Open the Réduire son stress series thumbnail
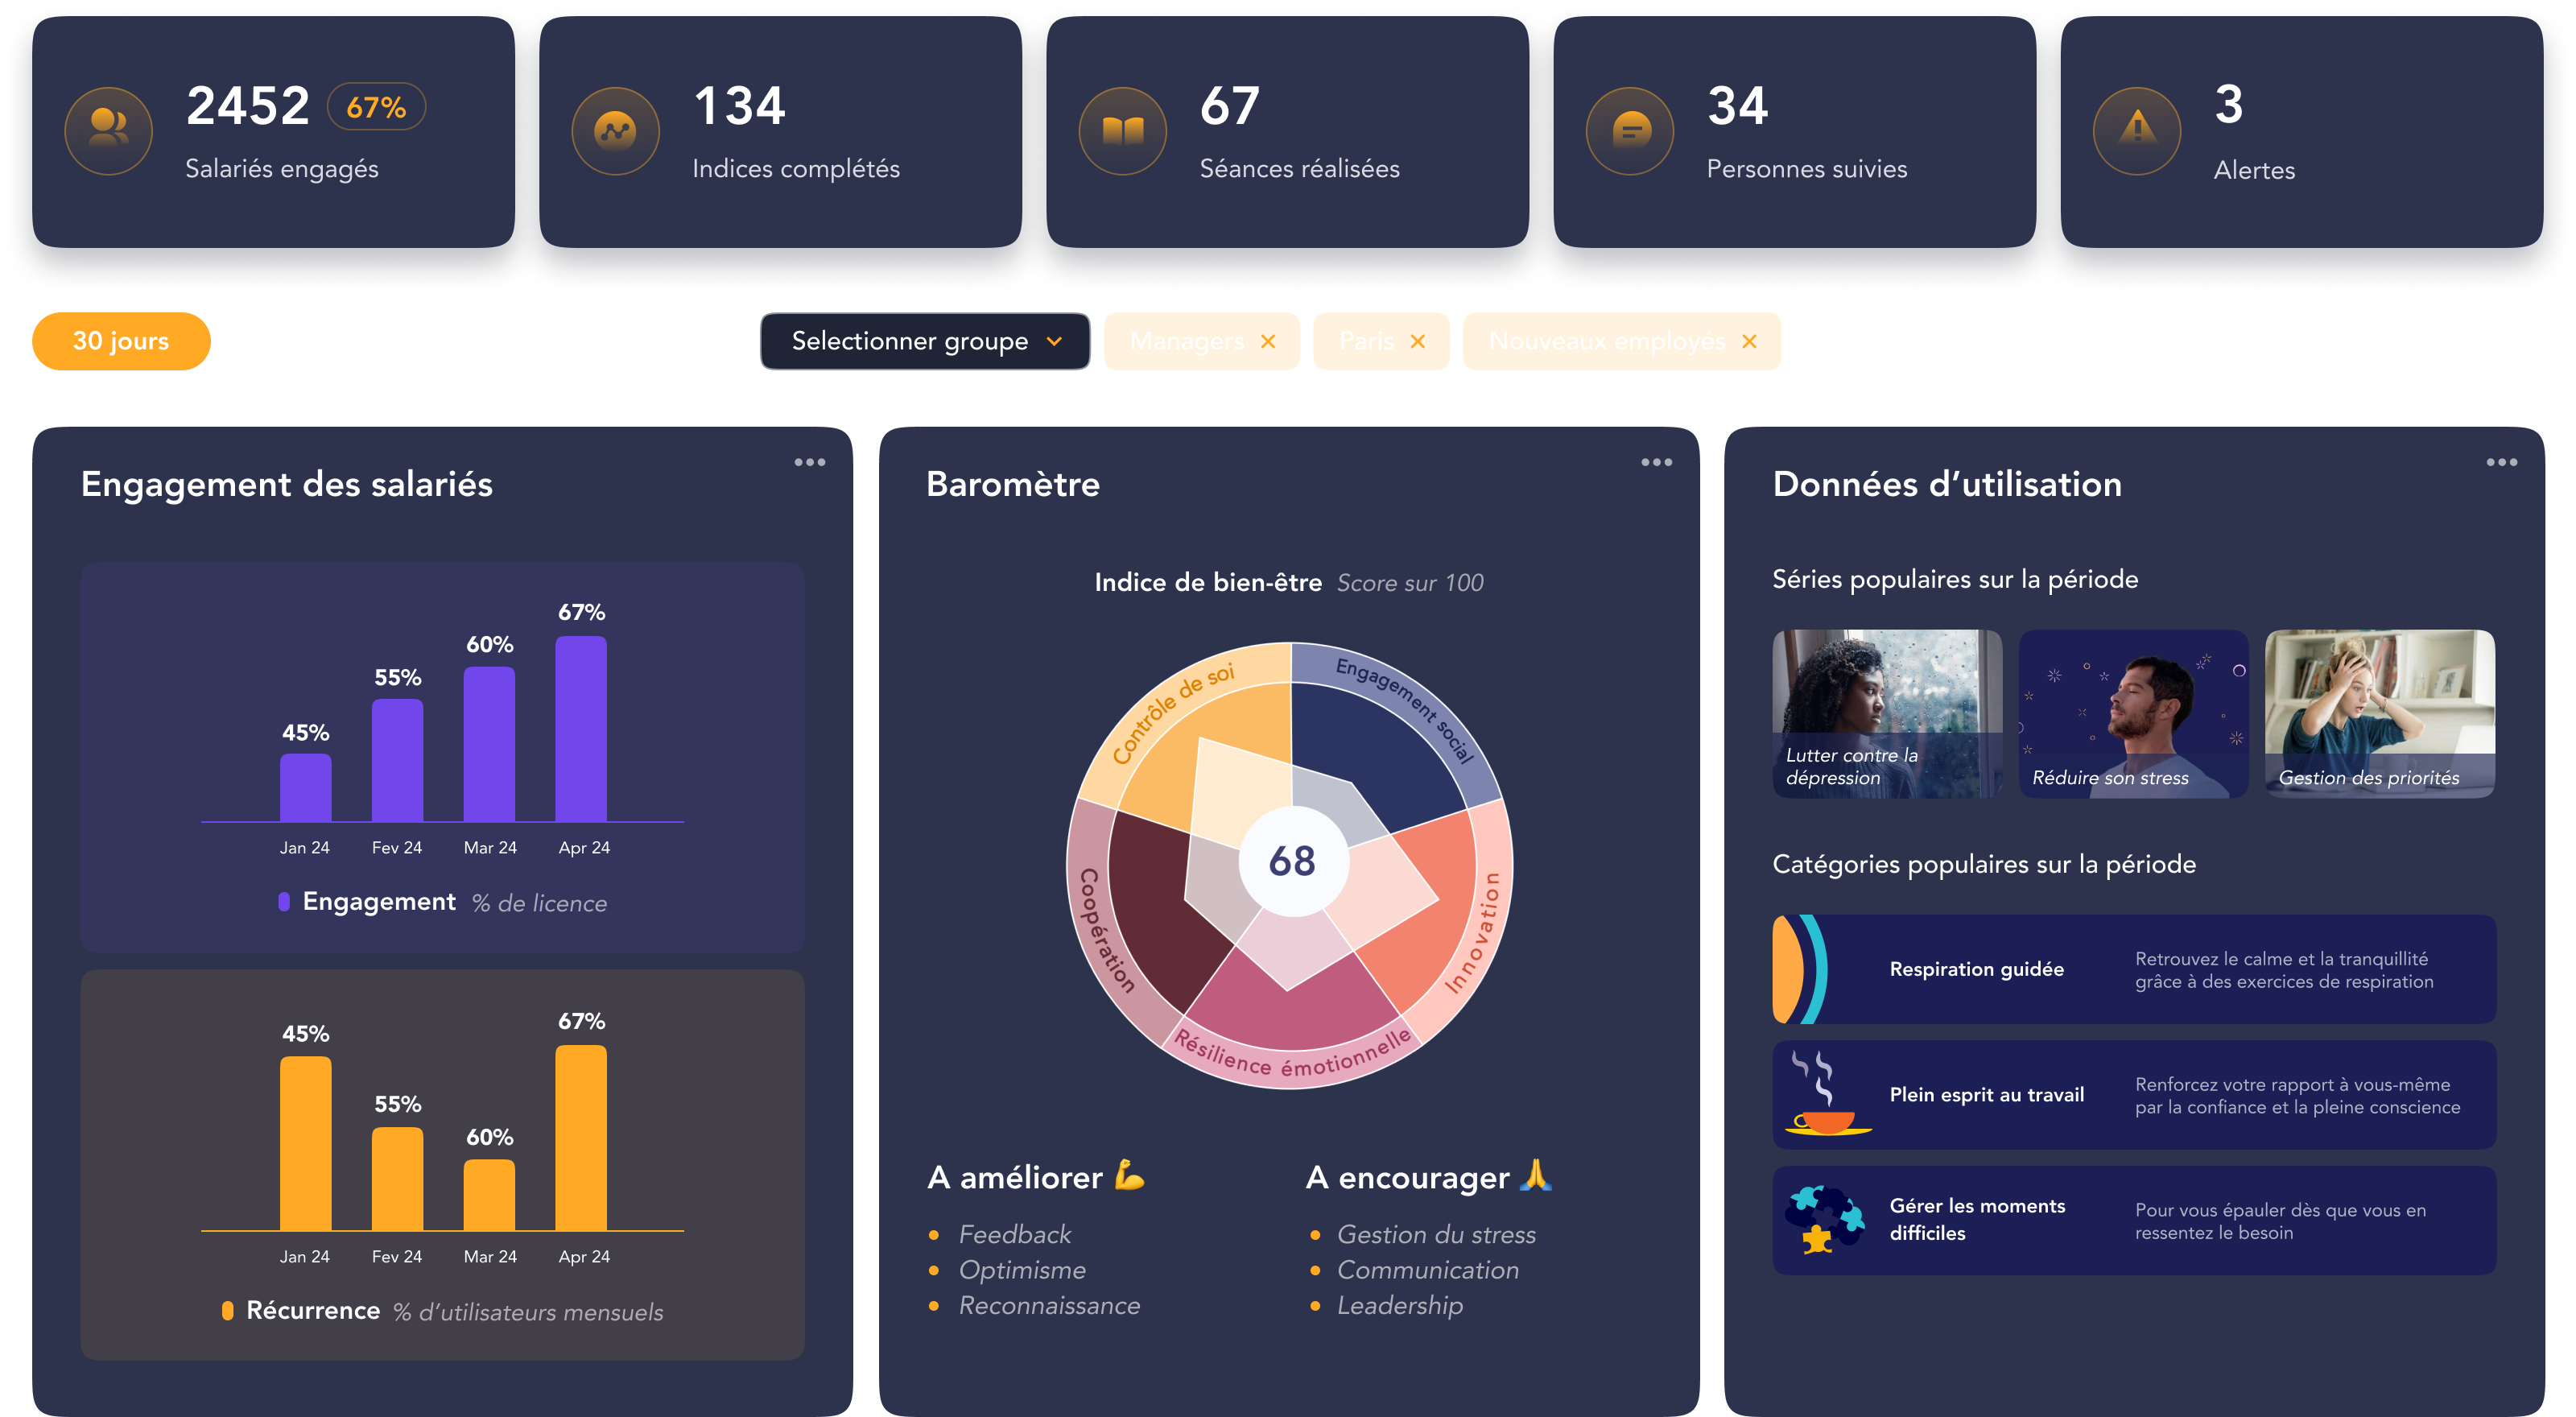This screenshot has height=1417, width=2576. 2133,714
